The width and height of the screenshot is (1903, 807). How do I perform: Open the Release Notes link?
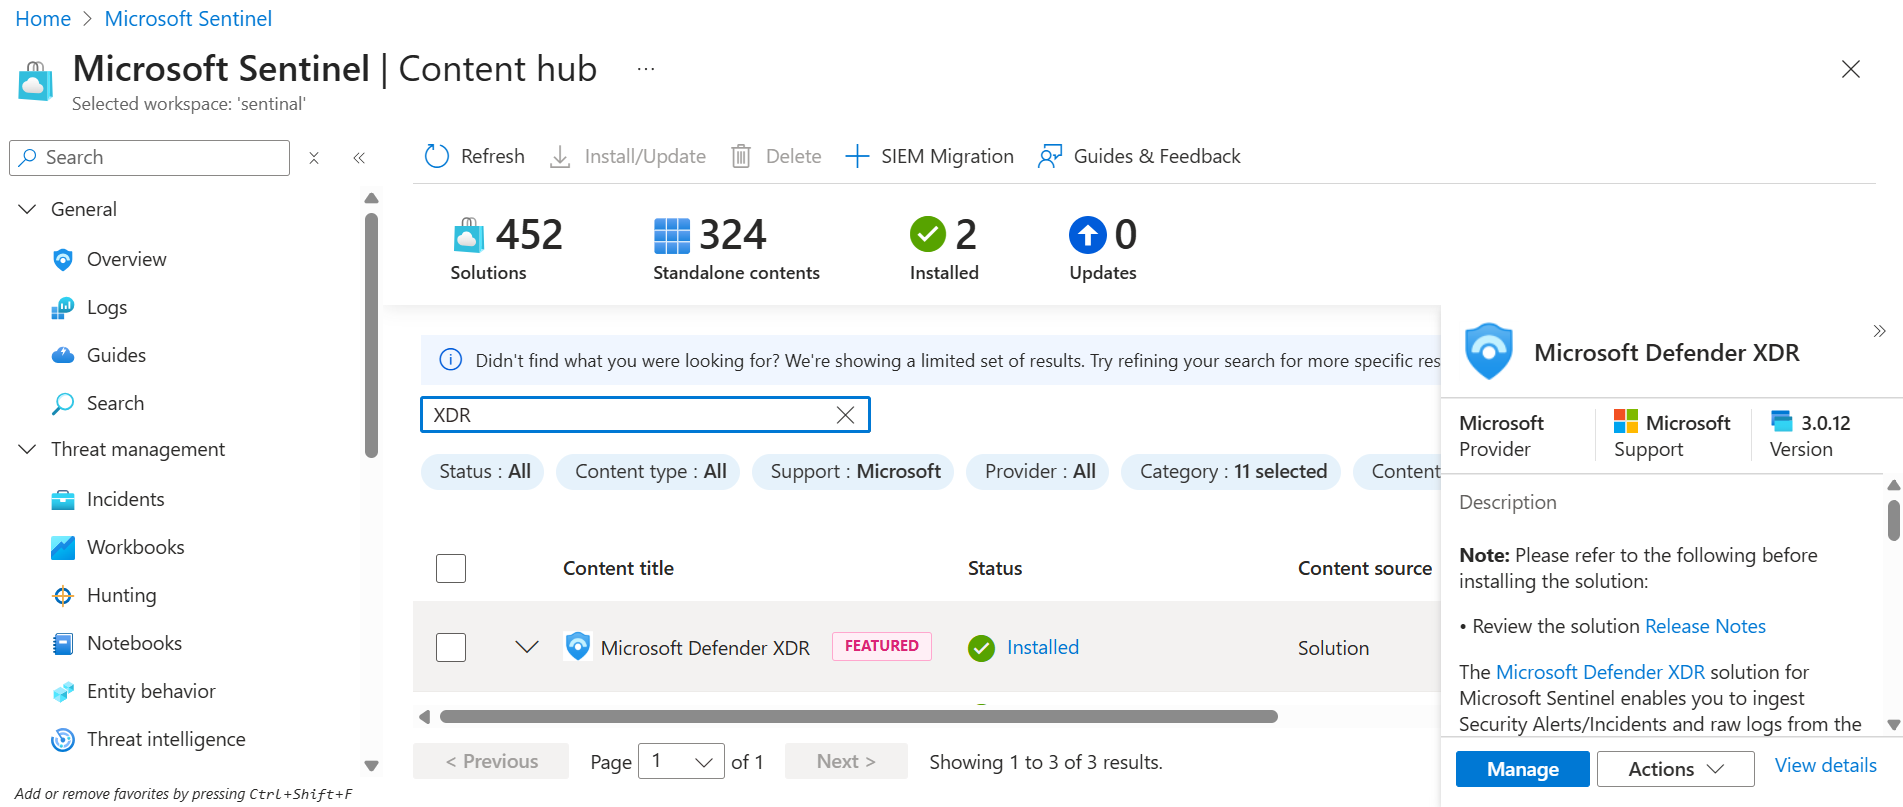1705,626
